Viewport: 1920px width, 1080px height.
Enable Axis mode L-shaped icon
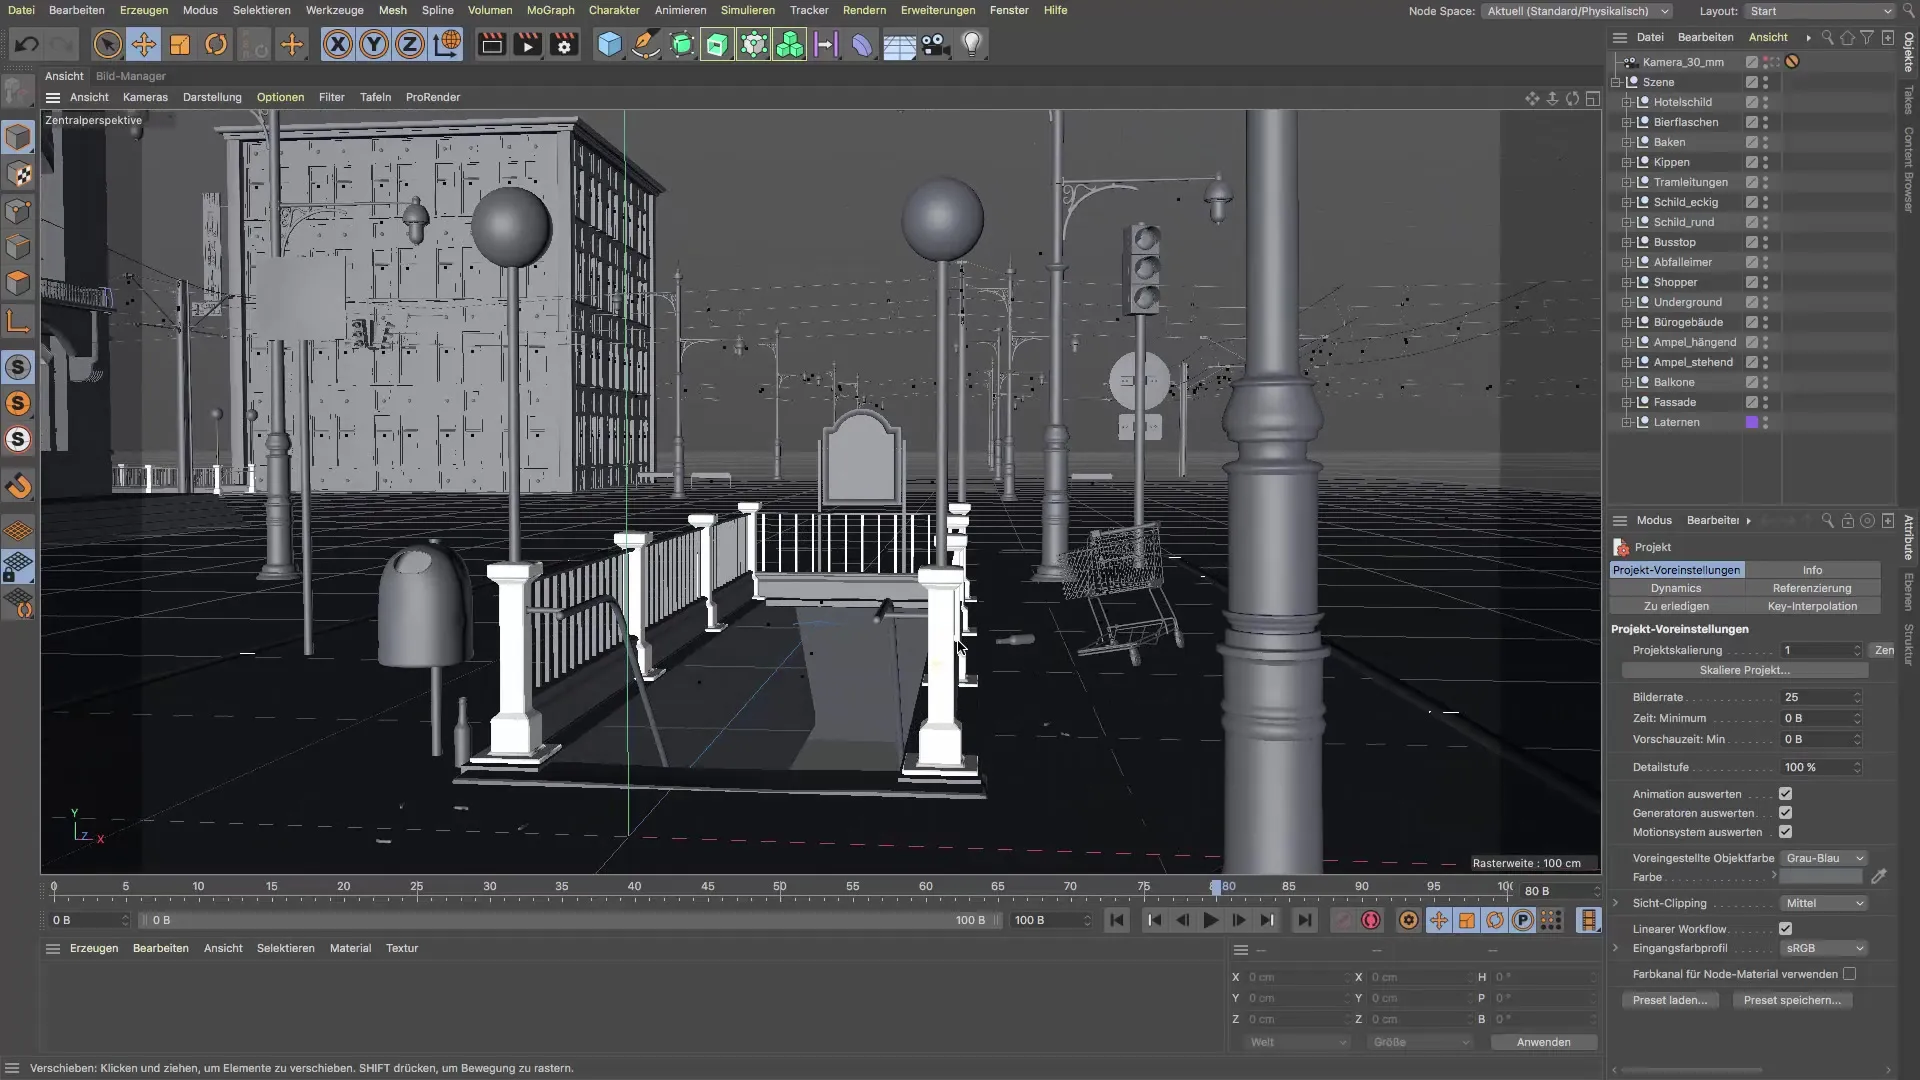(x=18, y=321)
